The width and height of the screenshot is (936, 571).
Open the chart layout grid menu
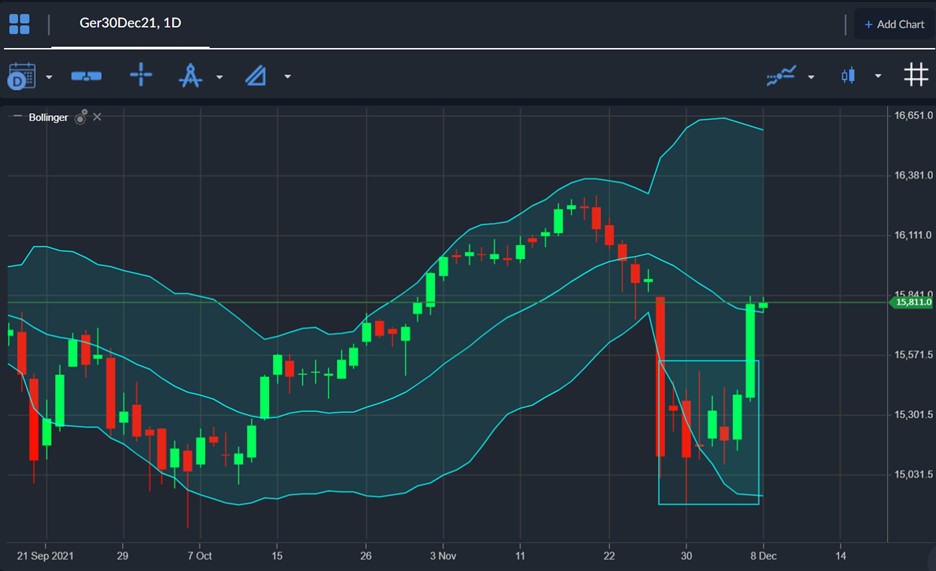19,24
